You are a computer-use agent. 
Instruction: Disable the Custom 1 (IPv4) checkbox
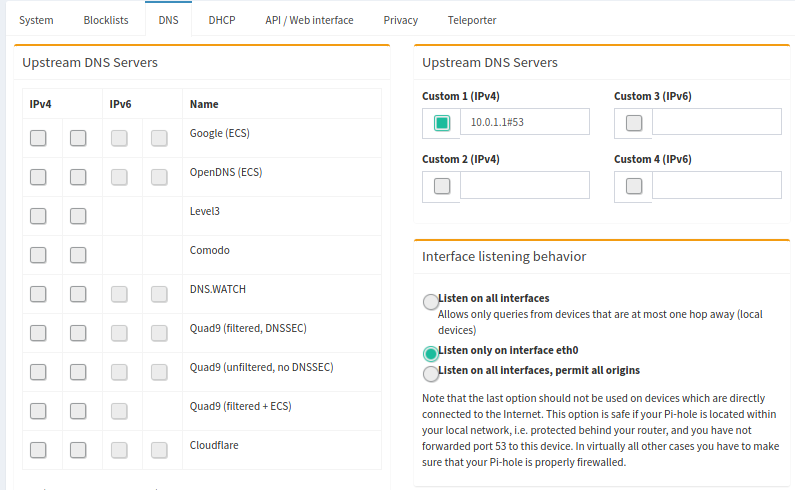tap(442, 123)
